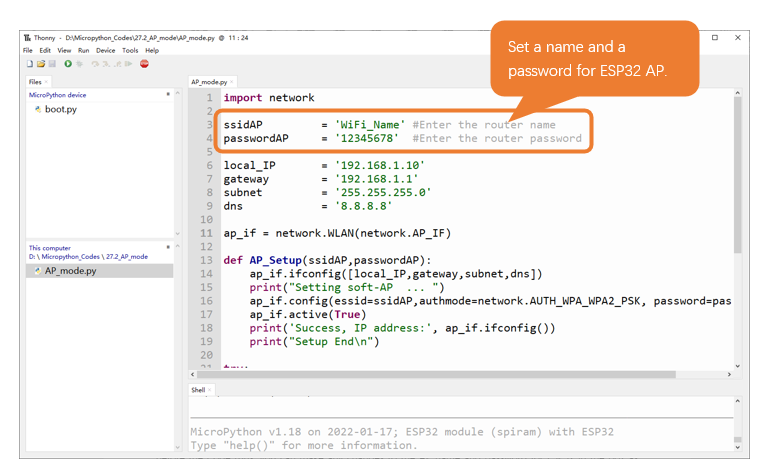Close the Shell panel tab
Viewport: 770px width, 465px height.
[209, 390]
